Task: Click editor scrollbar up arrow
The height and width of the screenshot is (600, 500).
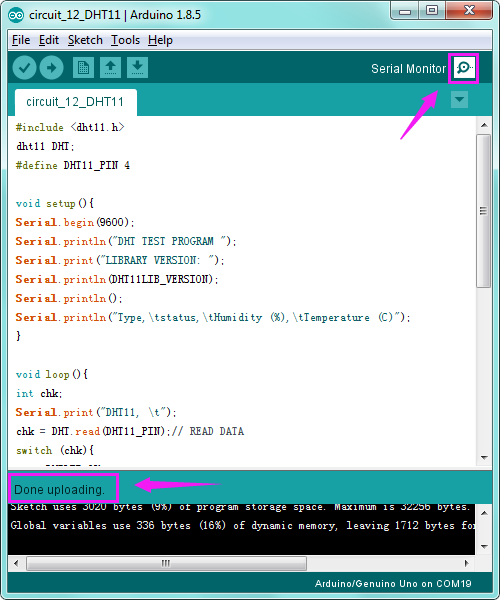Action: click(484, 125)
